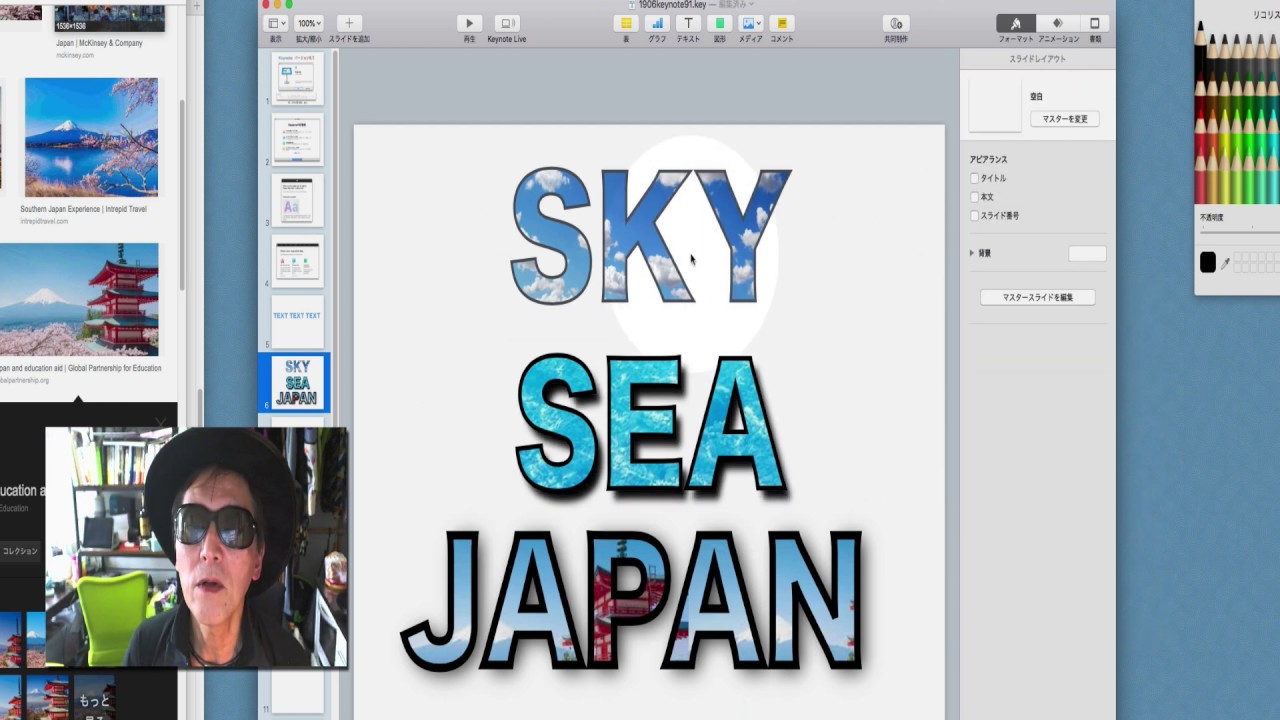Enable the スライド番号 slide number checkbox
The image size is (1280, 720).
[x=975, y=215]
